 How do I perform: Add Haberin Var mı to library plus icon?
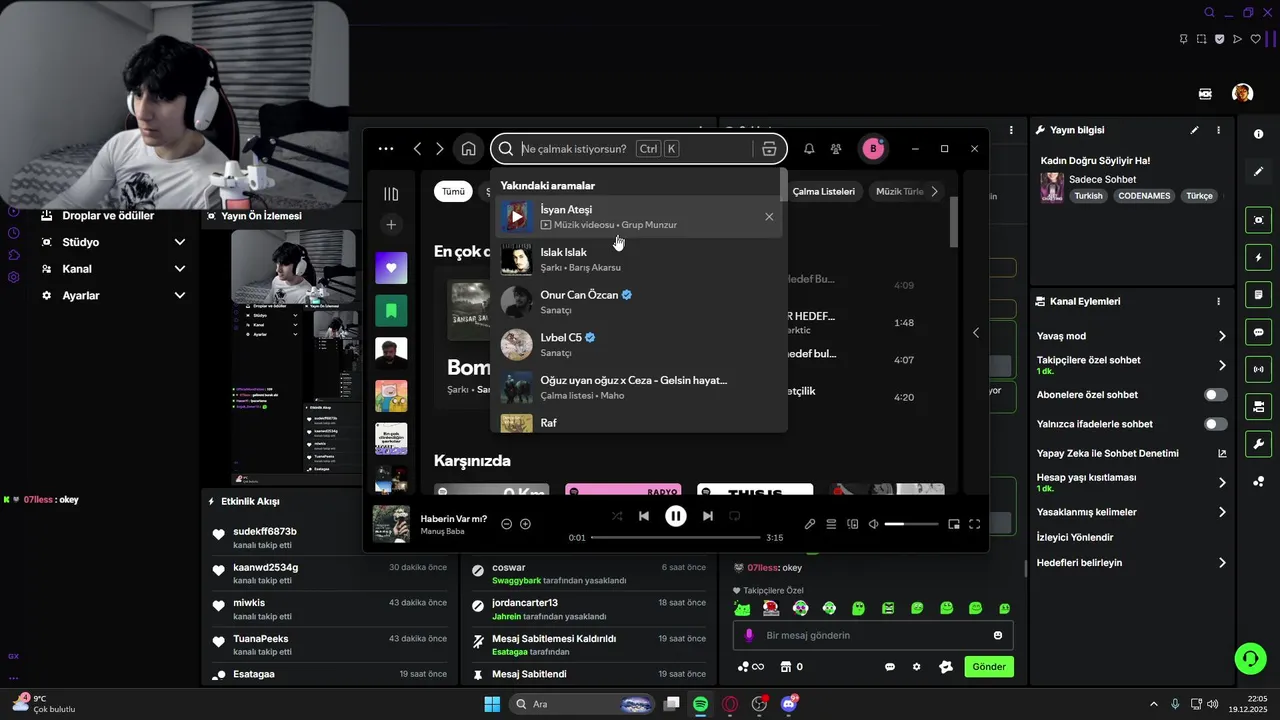[x=525, y=524]
